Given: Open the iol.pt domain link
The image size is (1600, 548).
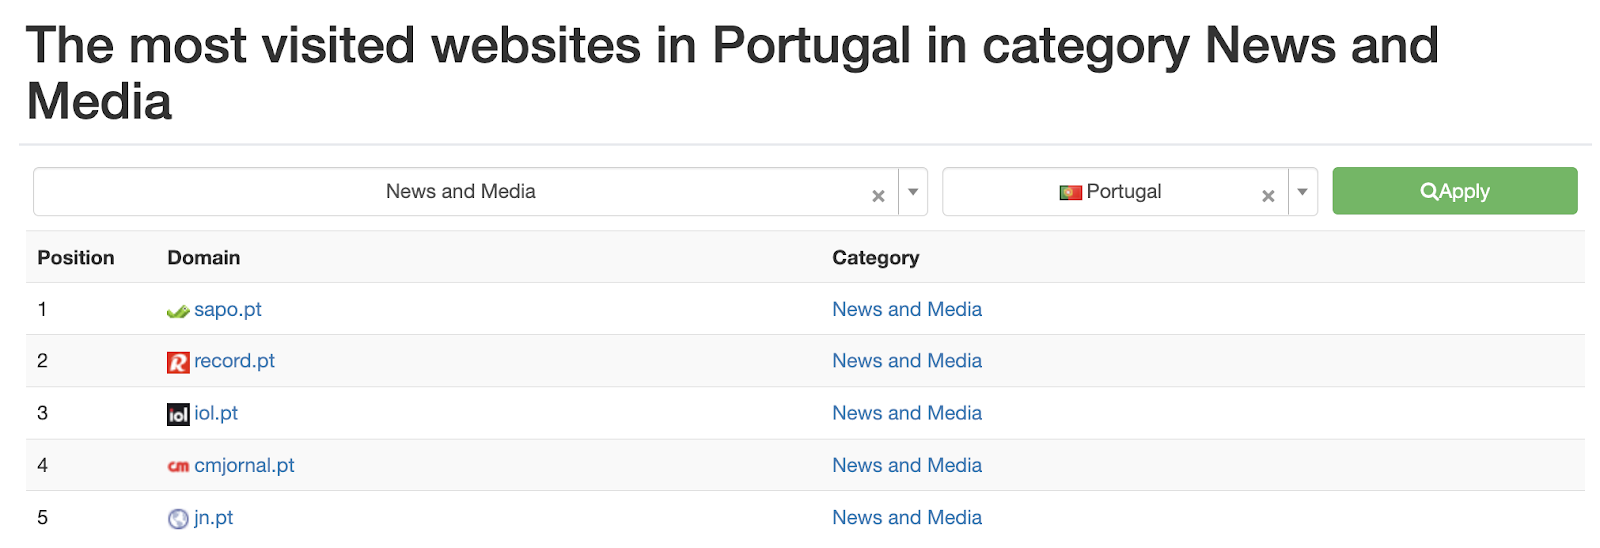Looking at the screenshot, I should (x=216, y=413).
